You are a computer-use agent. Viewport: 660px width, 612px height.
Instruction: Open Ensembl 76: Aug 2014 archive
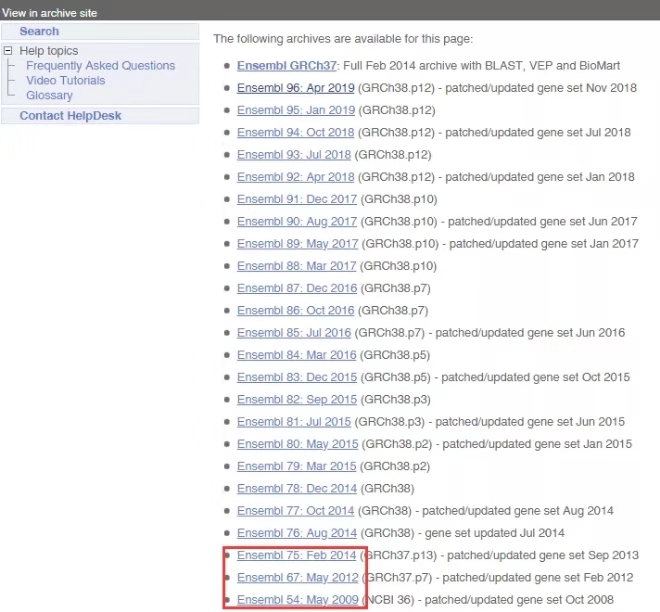click(x=297, y=533)
